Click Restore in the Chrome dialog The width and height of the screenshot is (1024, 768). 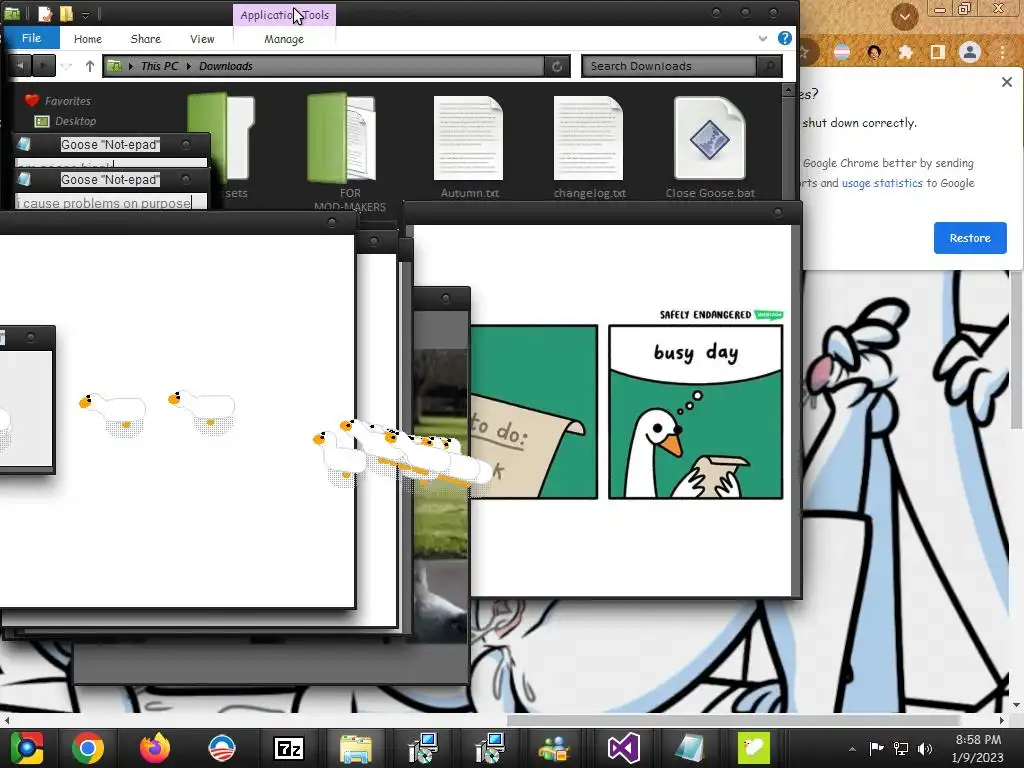(970, 238)
